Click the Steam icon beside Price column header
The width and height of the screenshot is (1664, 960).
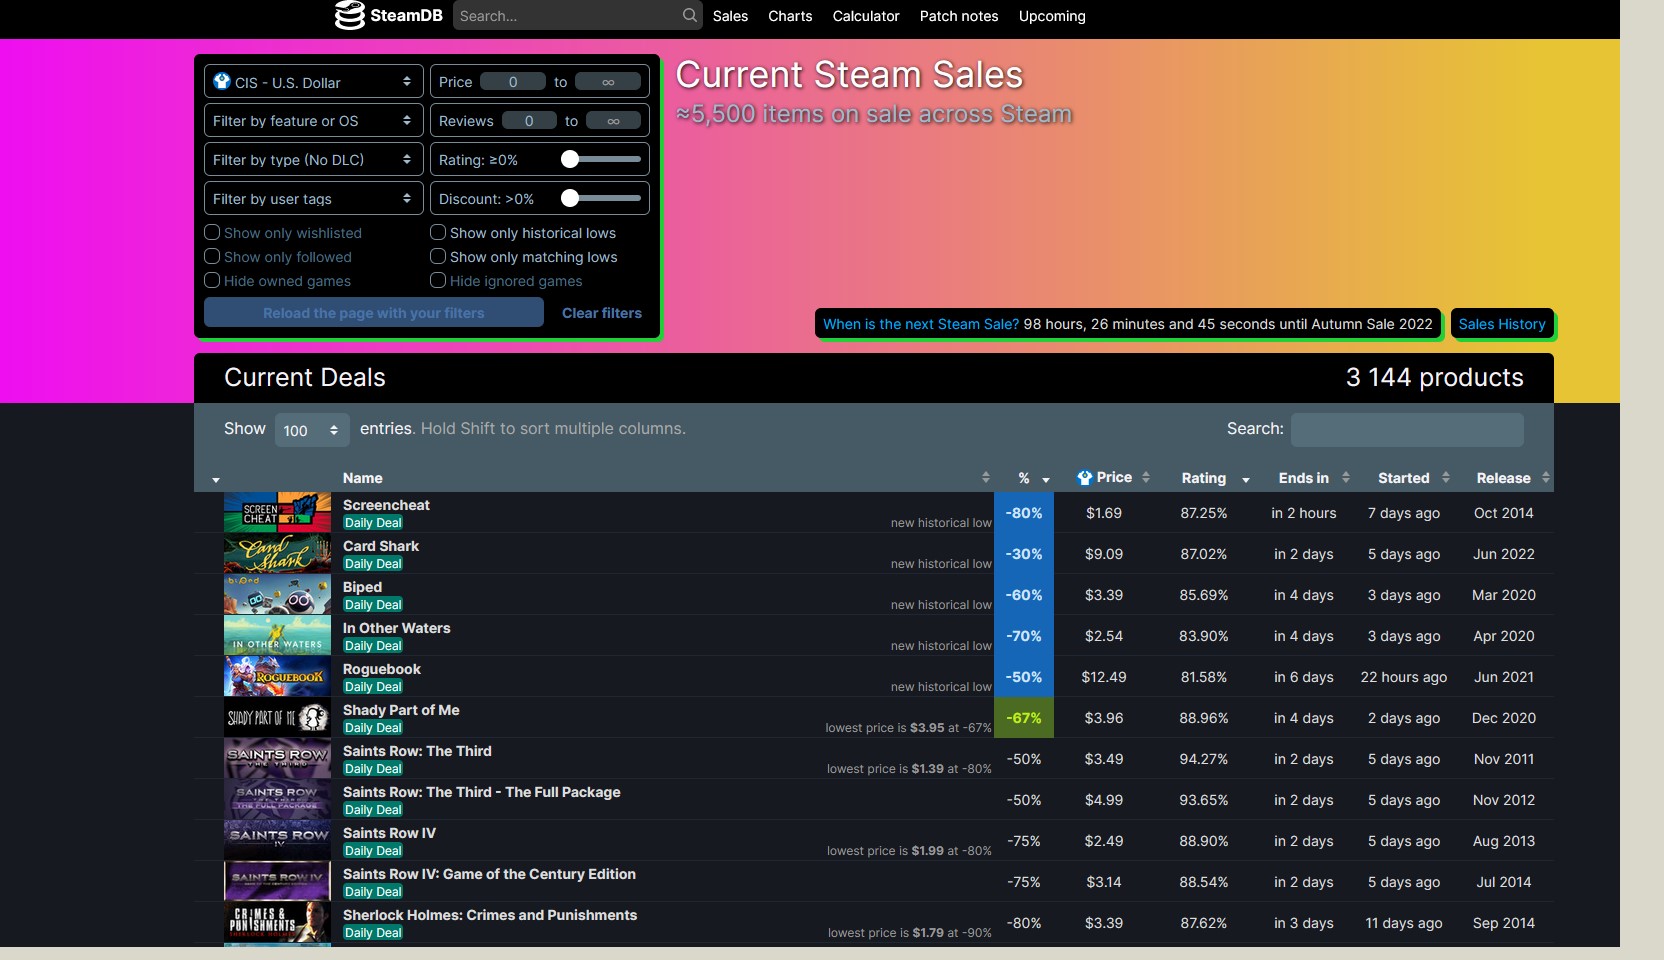pyautogui.click(x=1084, y=478)
